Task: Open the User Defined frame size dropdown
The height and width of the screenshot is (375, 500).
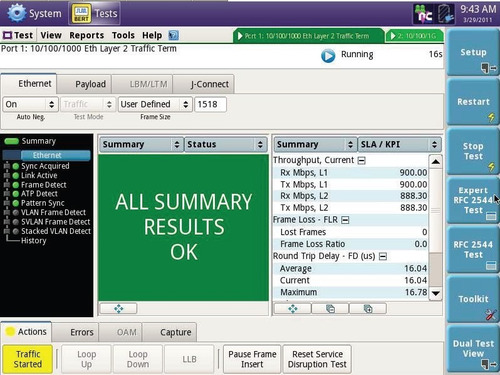Action: [x=155, y=104]
